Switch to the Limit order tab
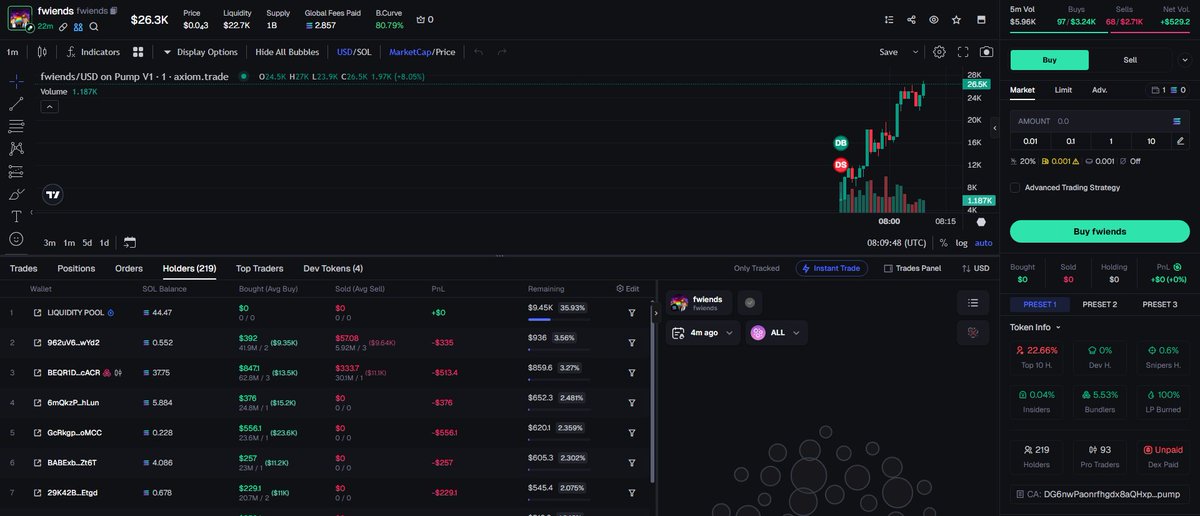 pyautogui.click(x=1063, y=90)
